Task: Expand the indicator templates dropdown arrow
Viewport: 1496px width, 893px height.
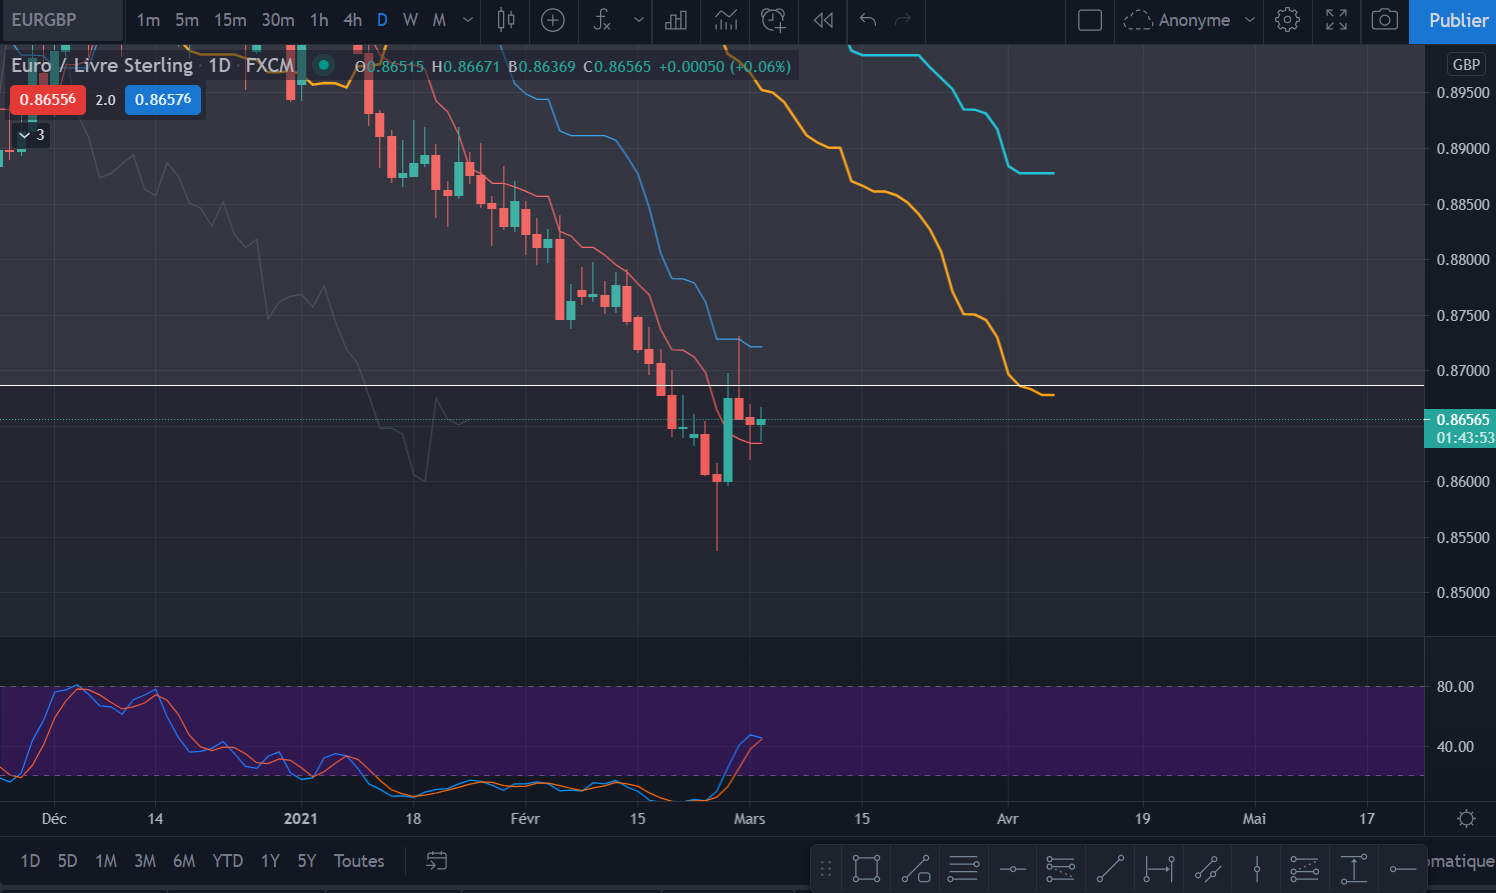Action: (x=638, y=20)
